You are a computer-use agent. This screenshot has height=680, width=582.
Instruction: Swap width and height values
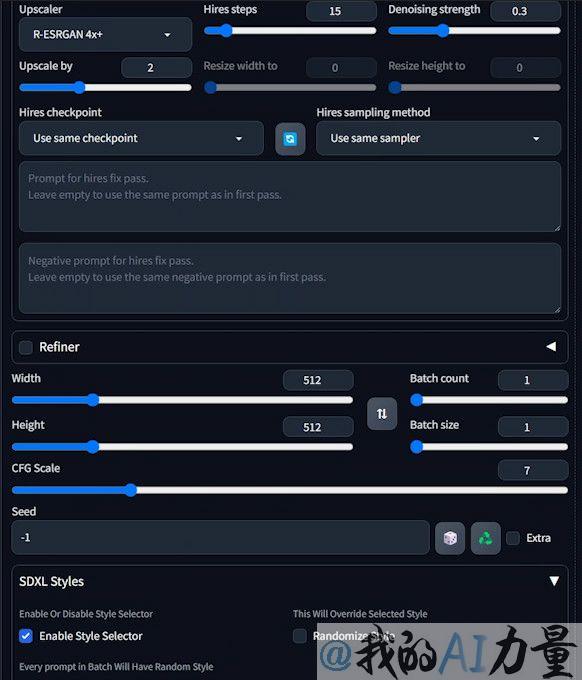382,414
